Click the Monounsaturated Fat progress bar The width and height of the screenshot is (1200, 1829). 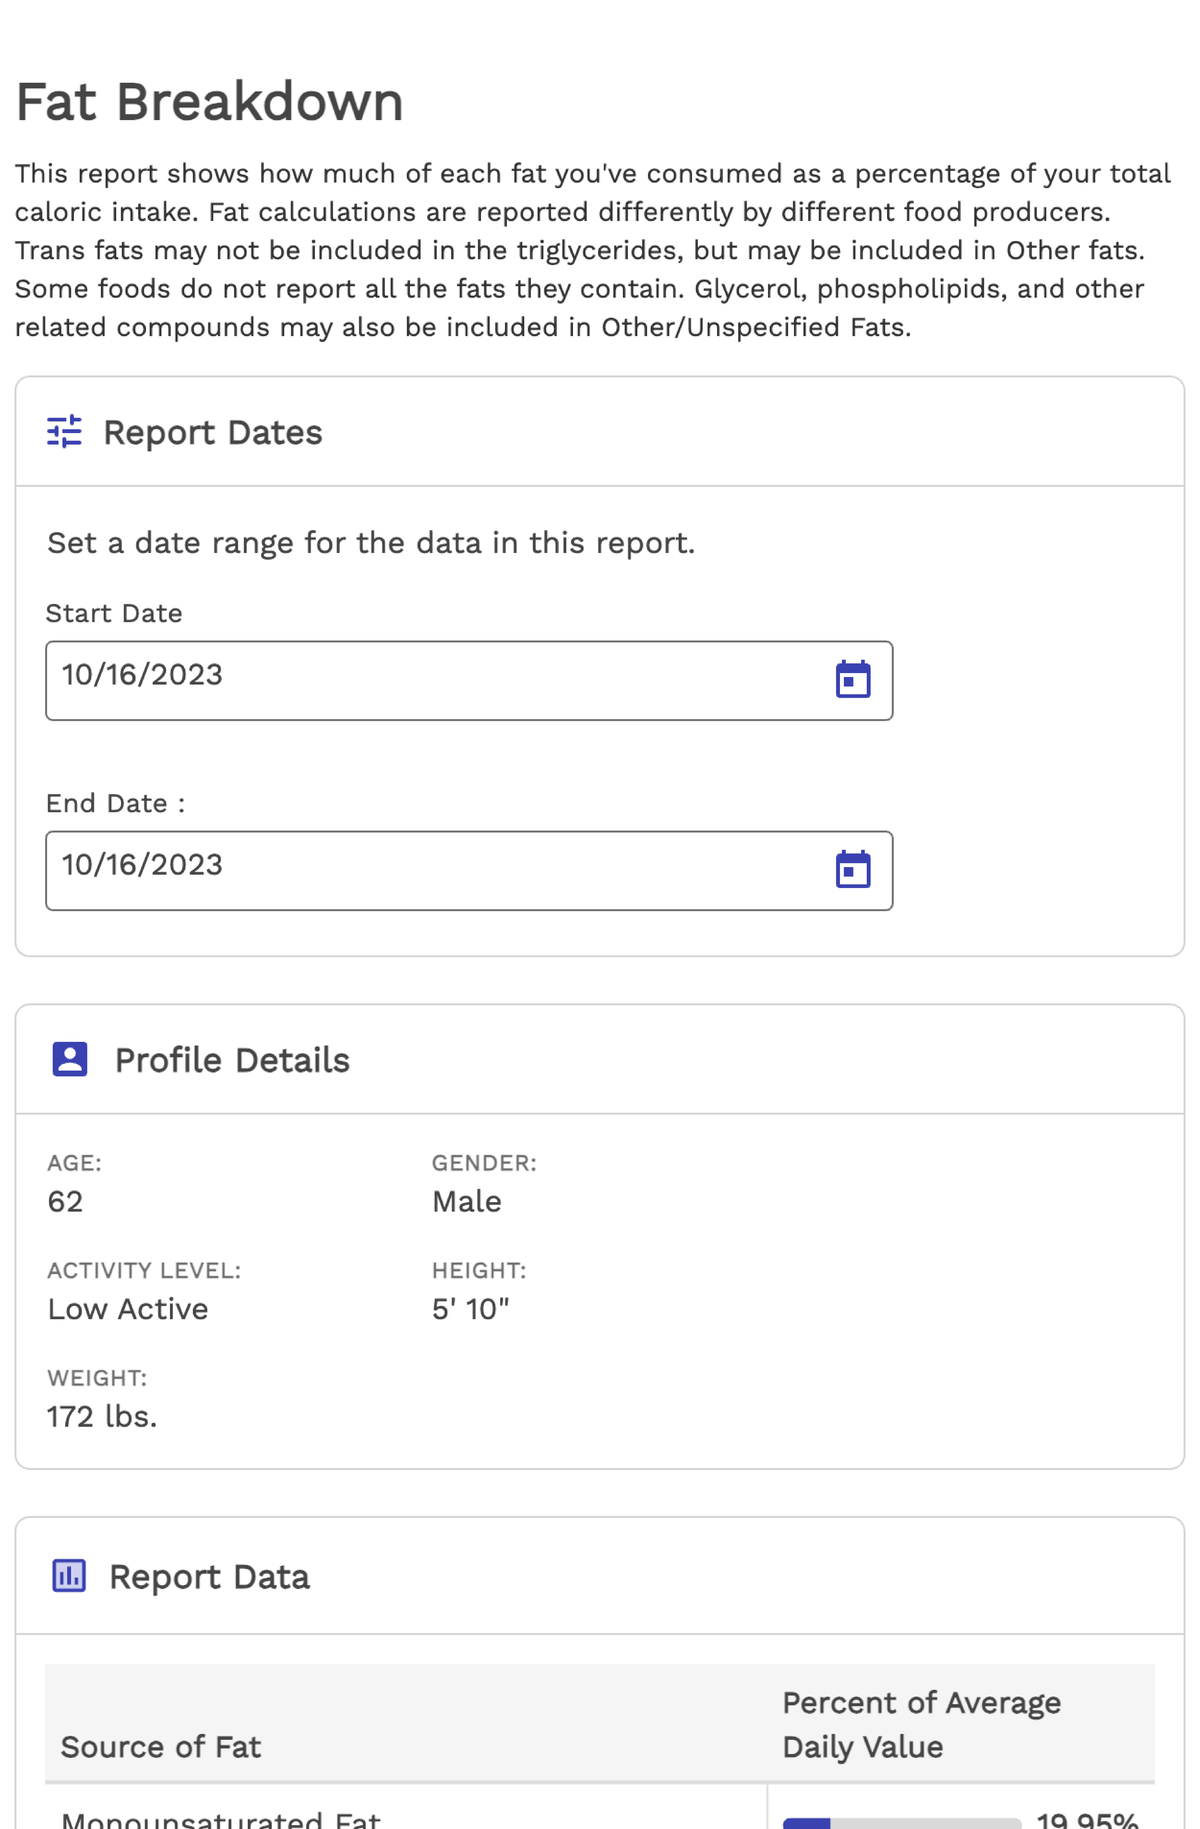pos(901,1822)
